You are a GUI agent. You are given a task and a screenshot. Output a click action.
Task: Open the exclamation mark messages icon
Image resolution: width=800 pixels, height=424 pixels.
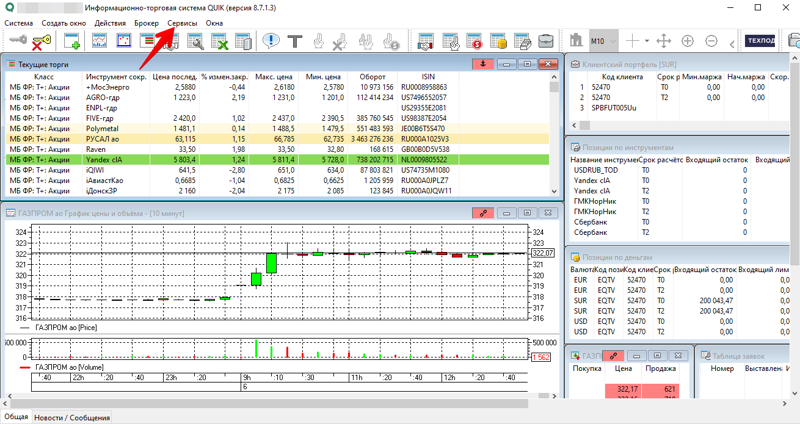pyautogui.click(x=271, y=41)
